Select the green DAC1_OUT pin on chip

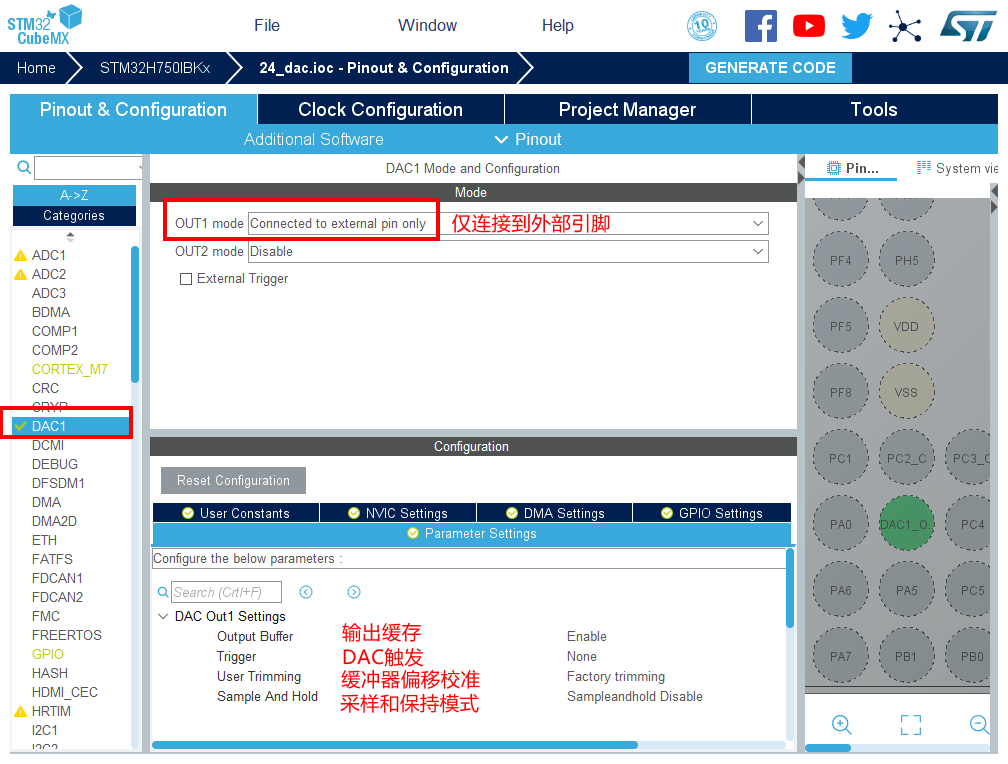point(906,524)
